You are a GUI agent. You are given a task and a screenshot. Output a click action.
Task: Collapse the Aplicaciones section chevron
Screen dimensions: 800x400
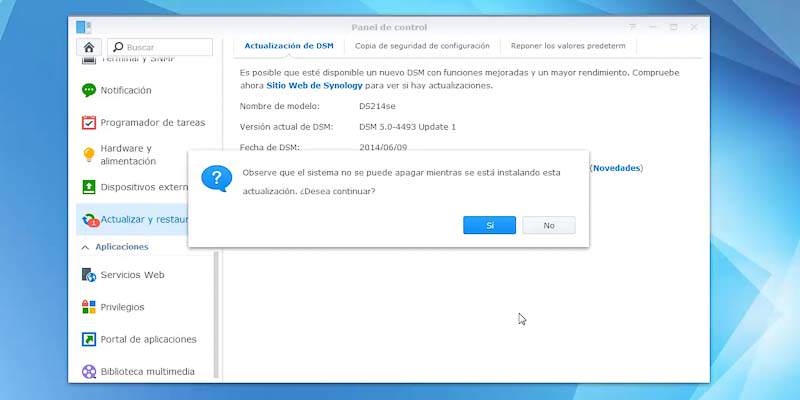(85, 247)
